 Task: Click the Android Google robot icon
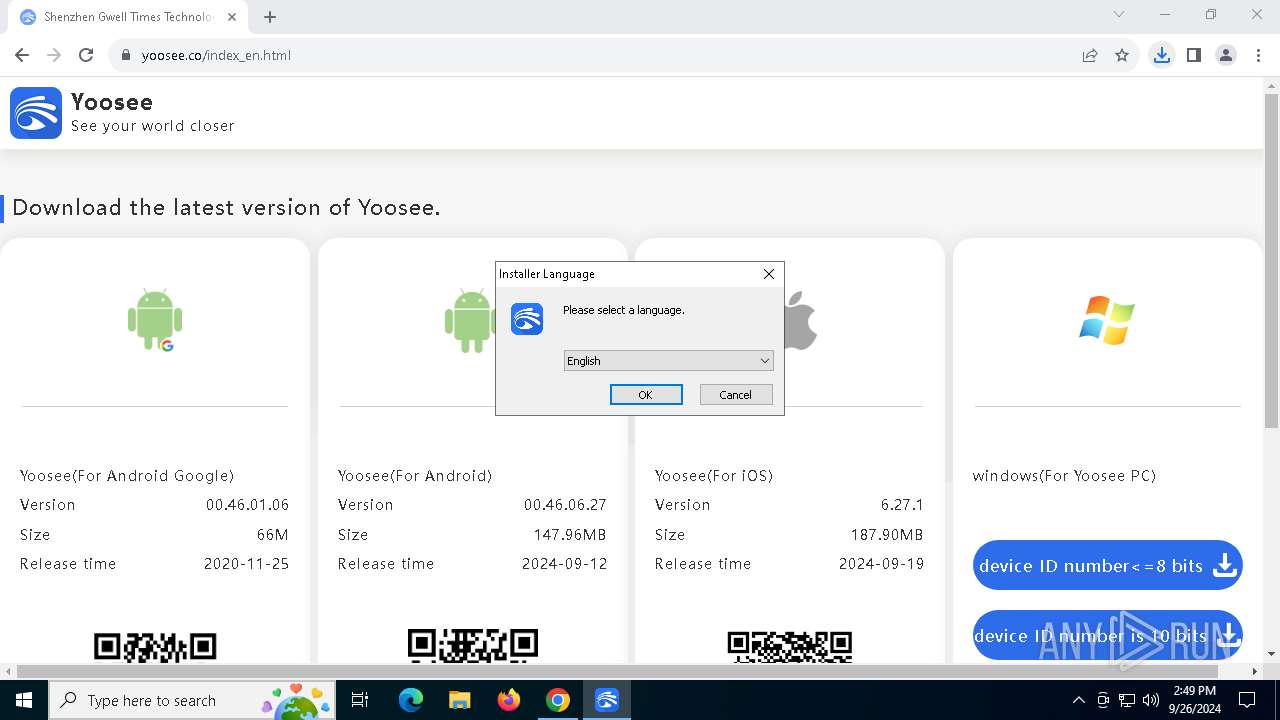pyautogui.click(x=155, y=320)
